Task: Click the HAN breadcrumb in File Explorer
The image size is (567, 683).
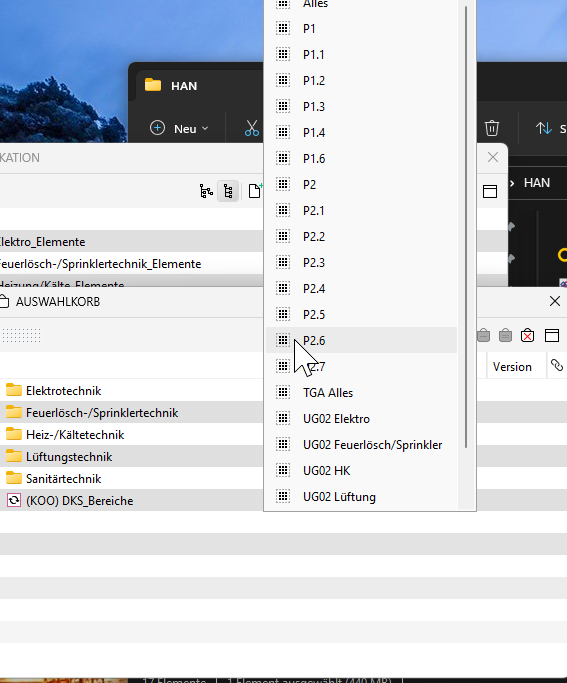Action: click(537, 183)
